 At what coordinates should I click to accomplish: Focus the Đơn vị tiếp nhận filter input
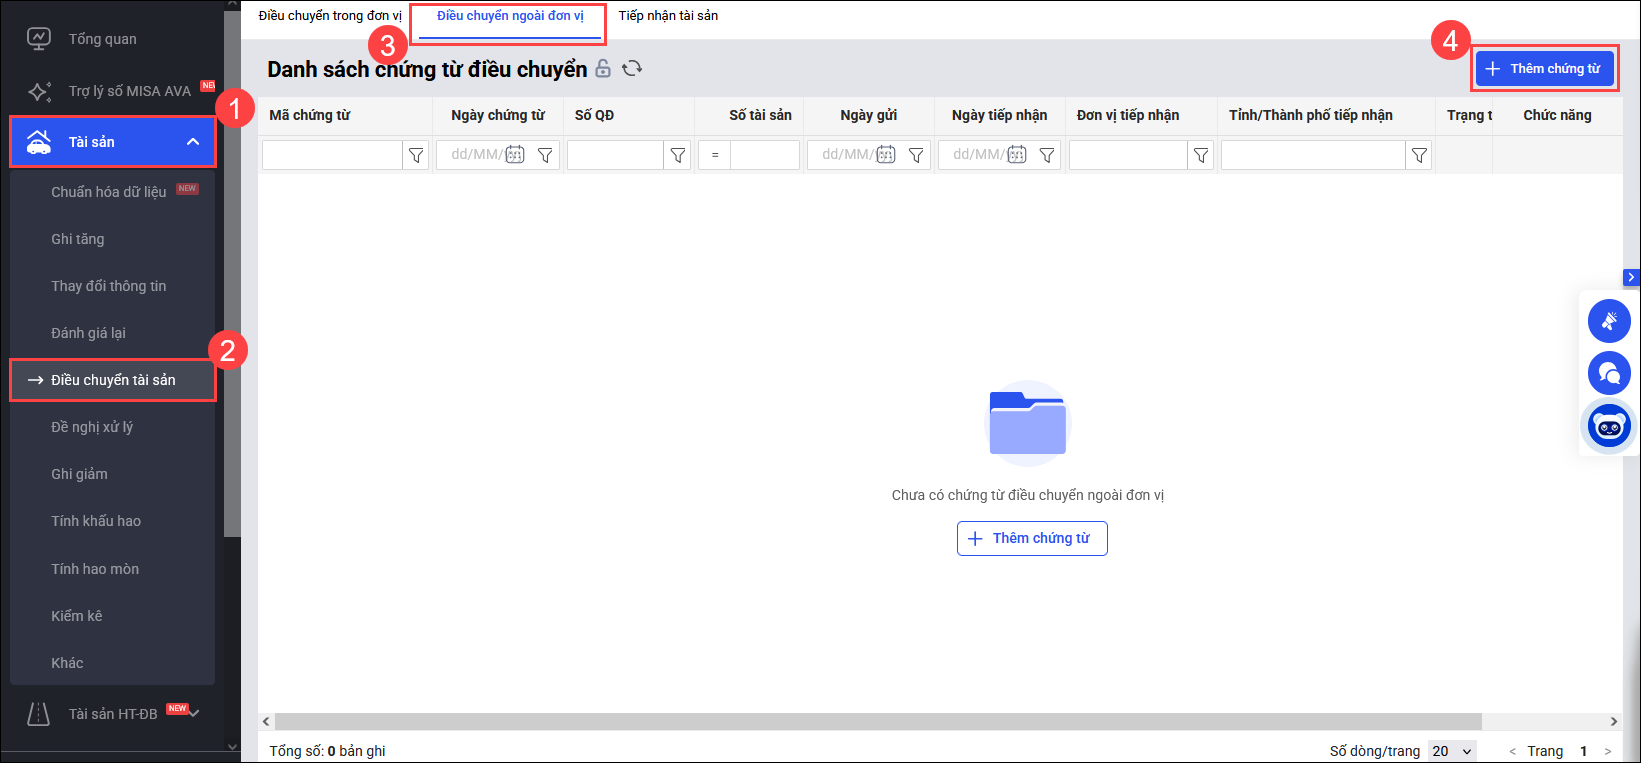tap(1128, 155)
